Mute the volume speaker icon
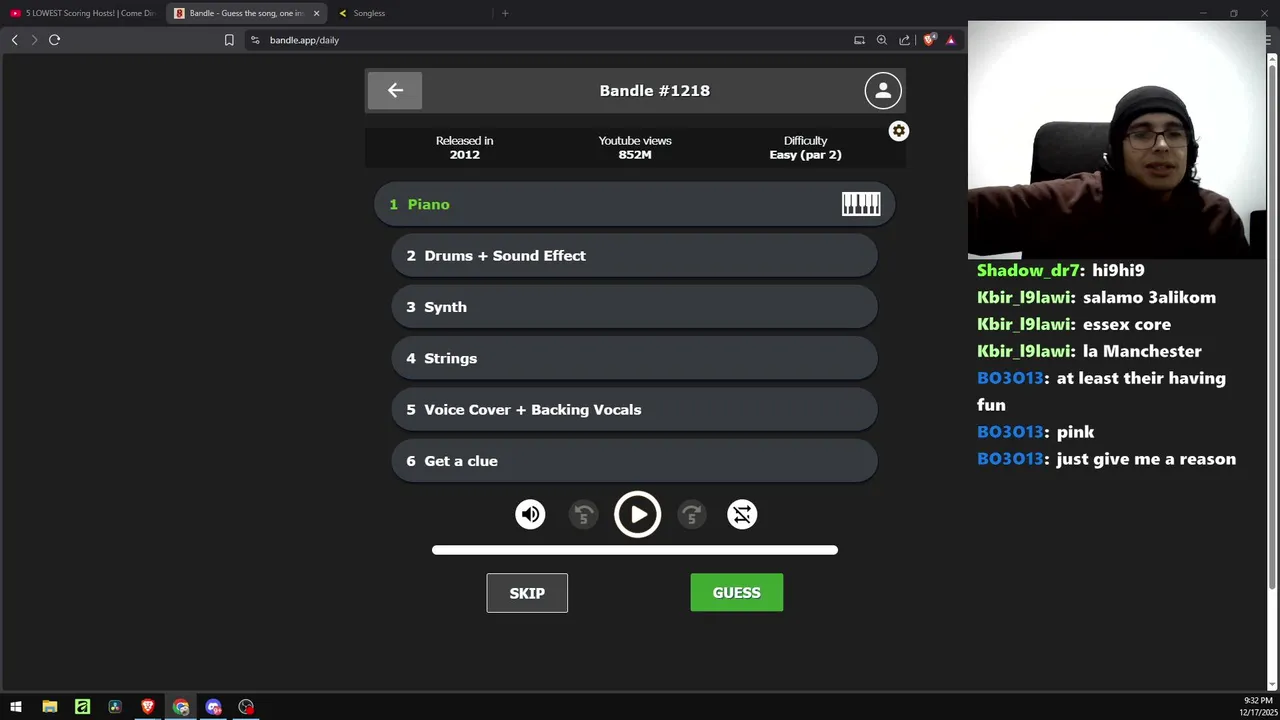Viewport: 1280px width, 720px height. 530,515
